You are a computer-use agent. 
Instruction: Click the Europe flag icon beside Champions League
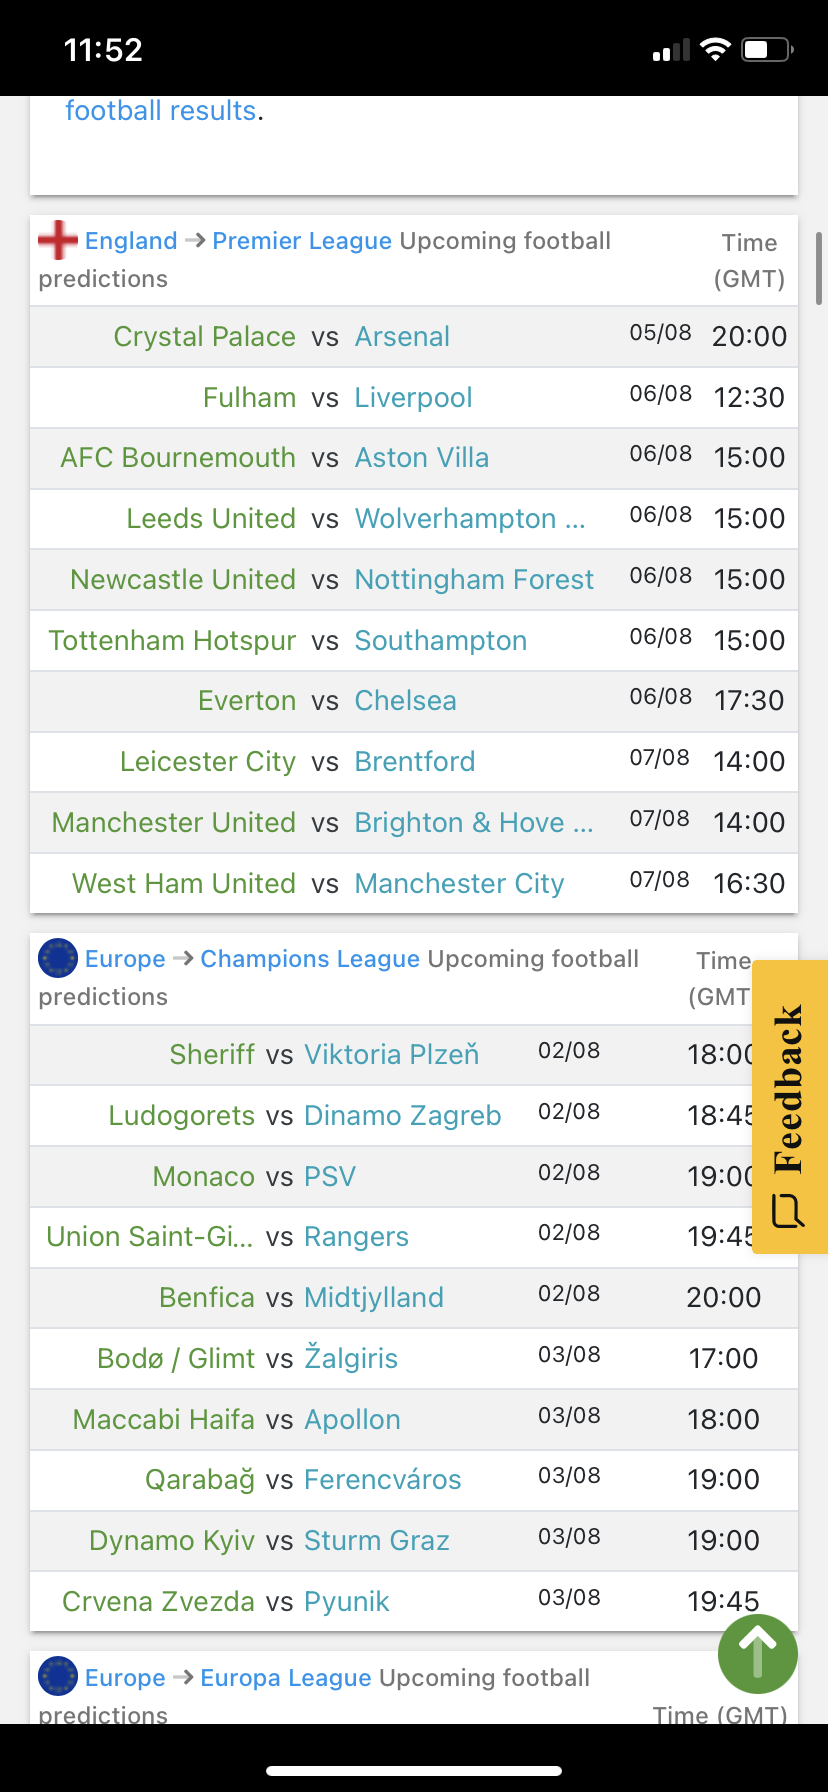pyautogui.click(x=57, y=958)
